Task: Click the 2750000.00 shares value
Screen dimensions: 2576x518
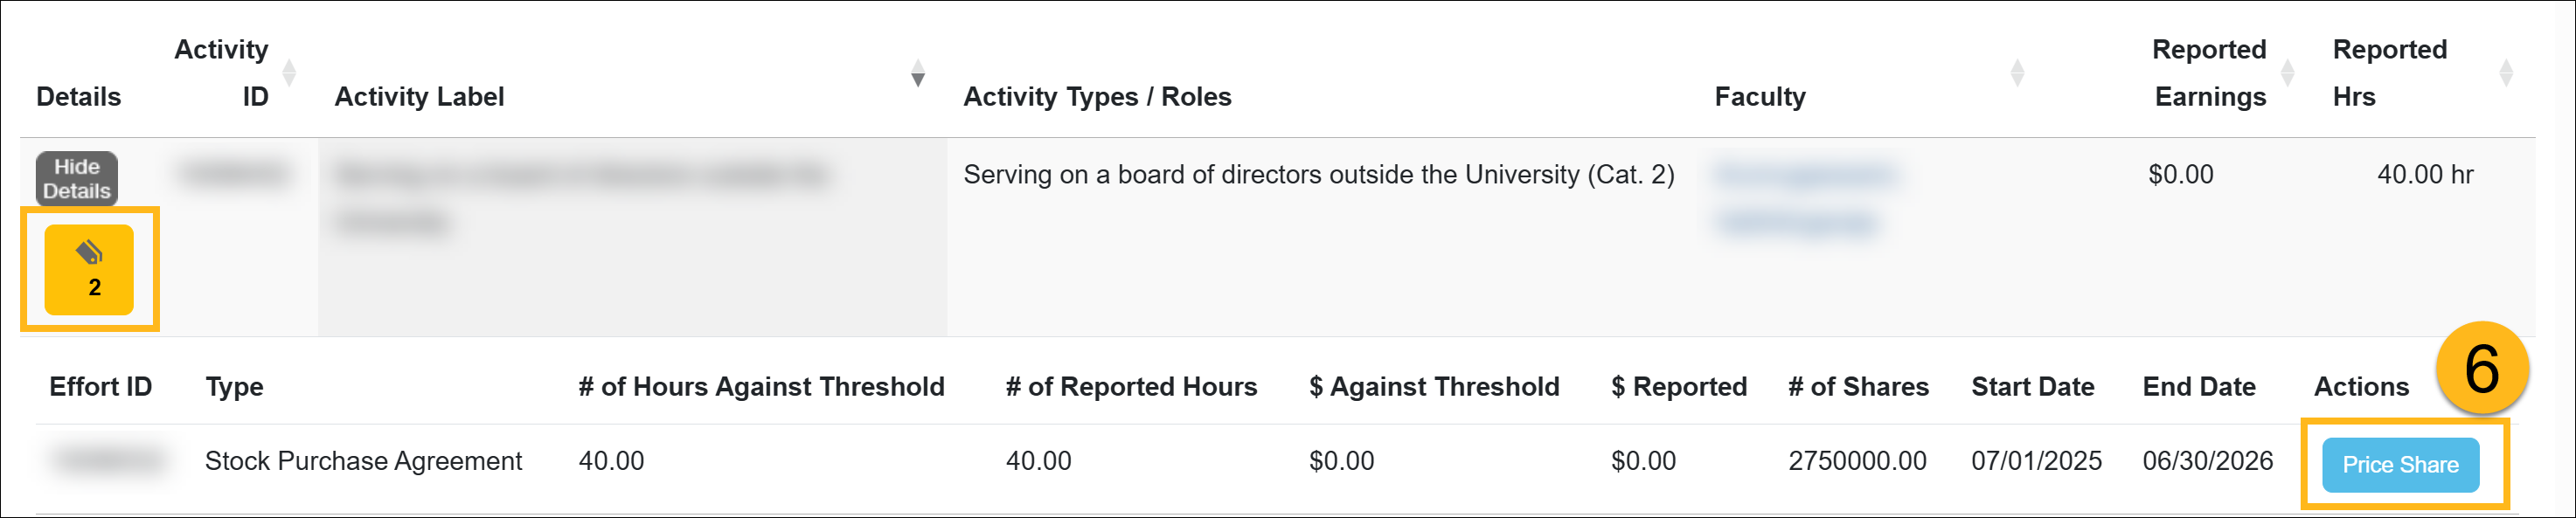Action: [x=1856, y=461]
